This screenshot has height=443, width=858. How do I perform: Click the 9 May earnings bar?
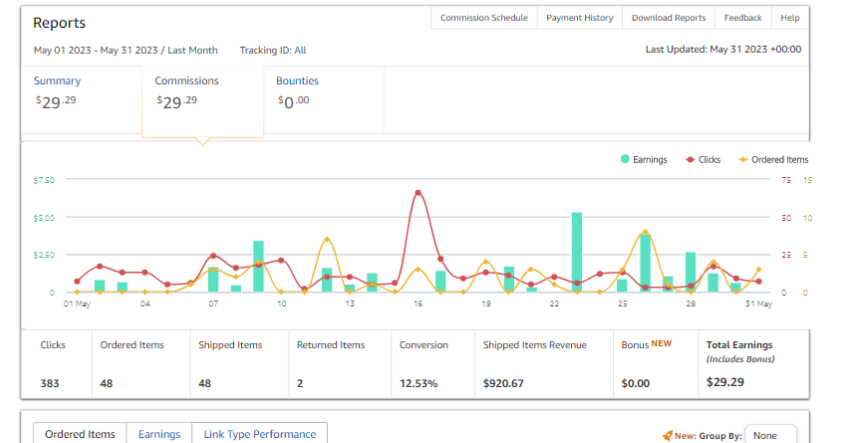click(259, 266)
